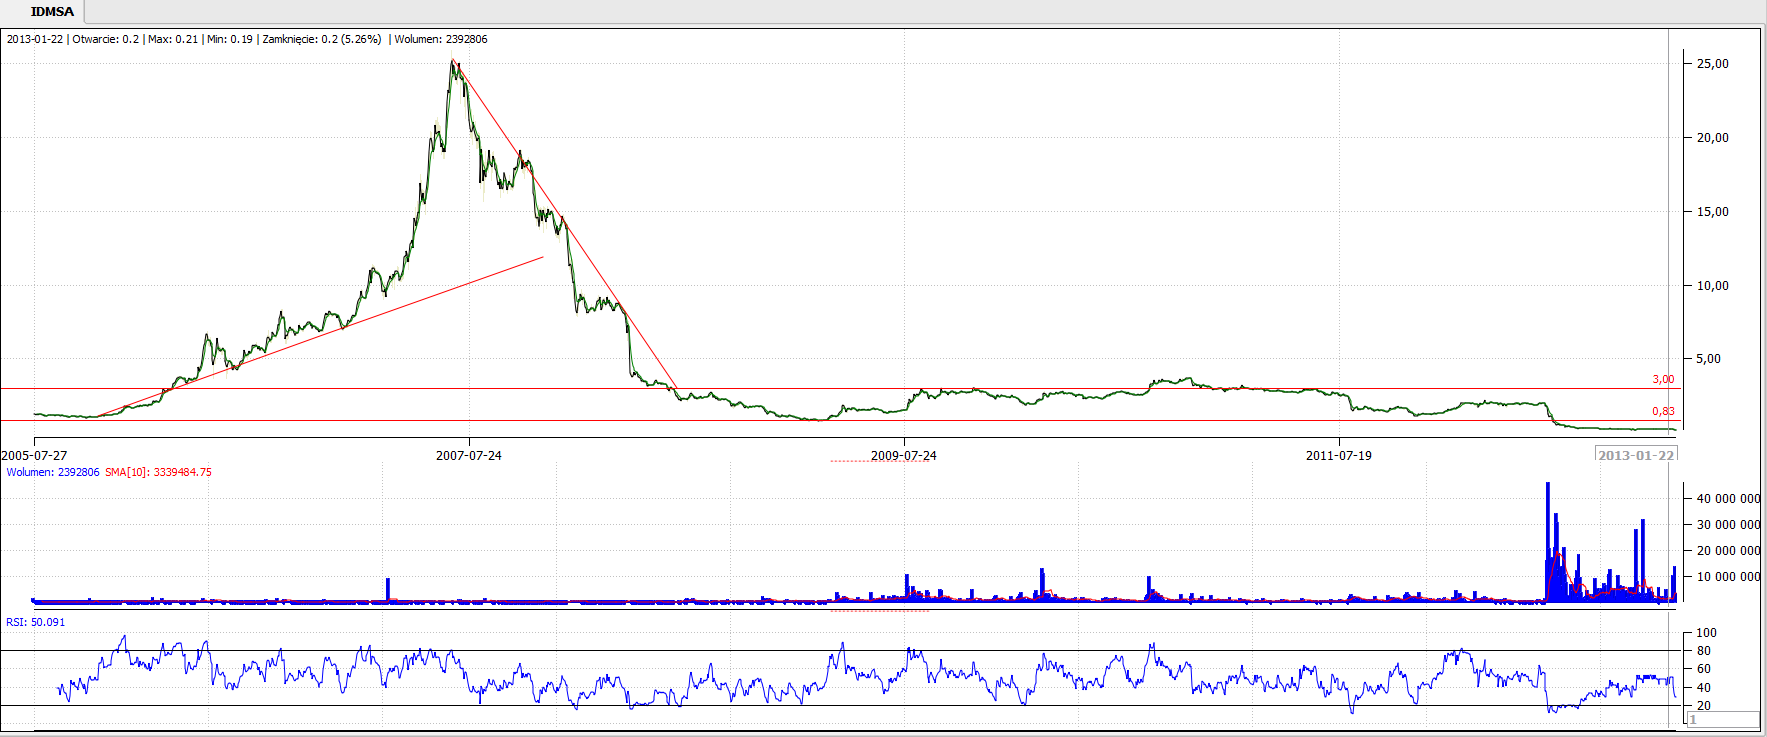The height and width of the screenshot is (737, 1767).
Task: Click the 'RSI: 50.091' indicator label
Action: tap(35, 622)
